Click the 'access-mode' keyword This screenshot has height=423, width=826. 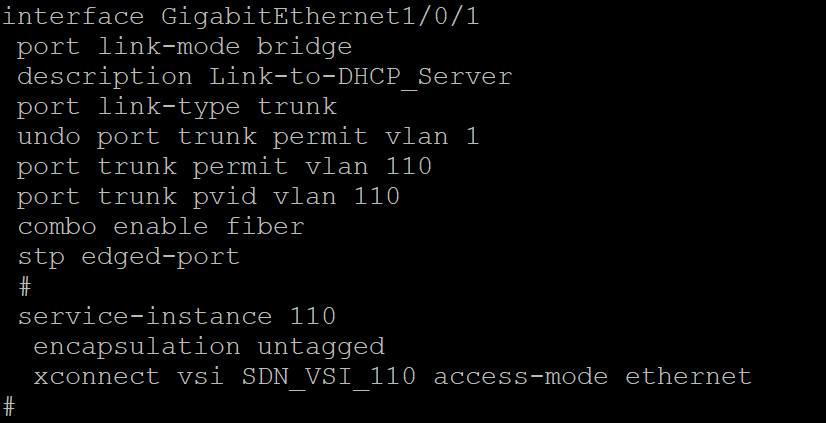pyautogui.click(x=520, y=377)
